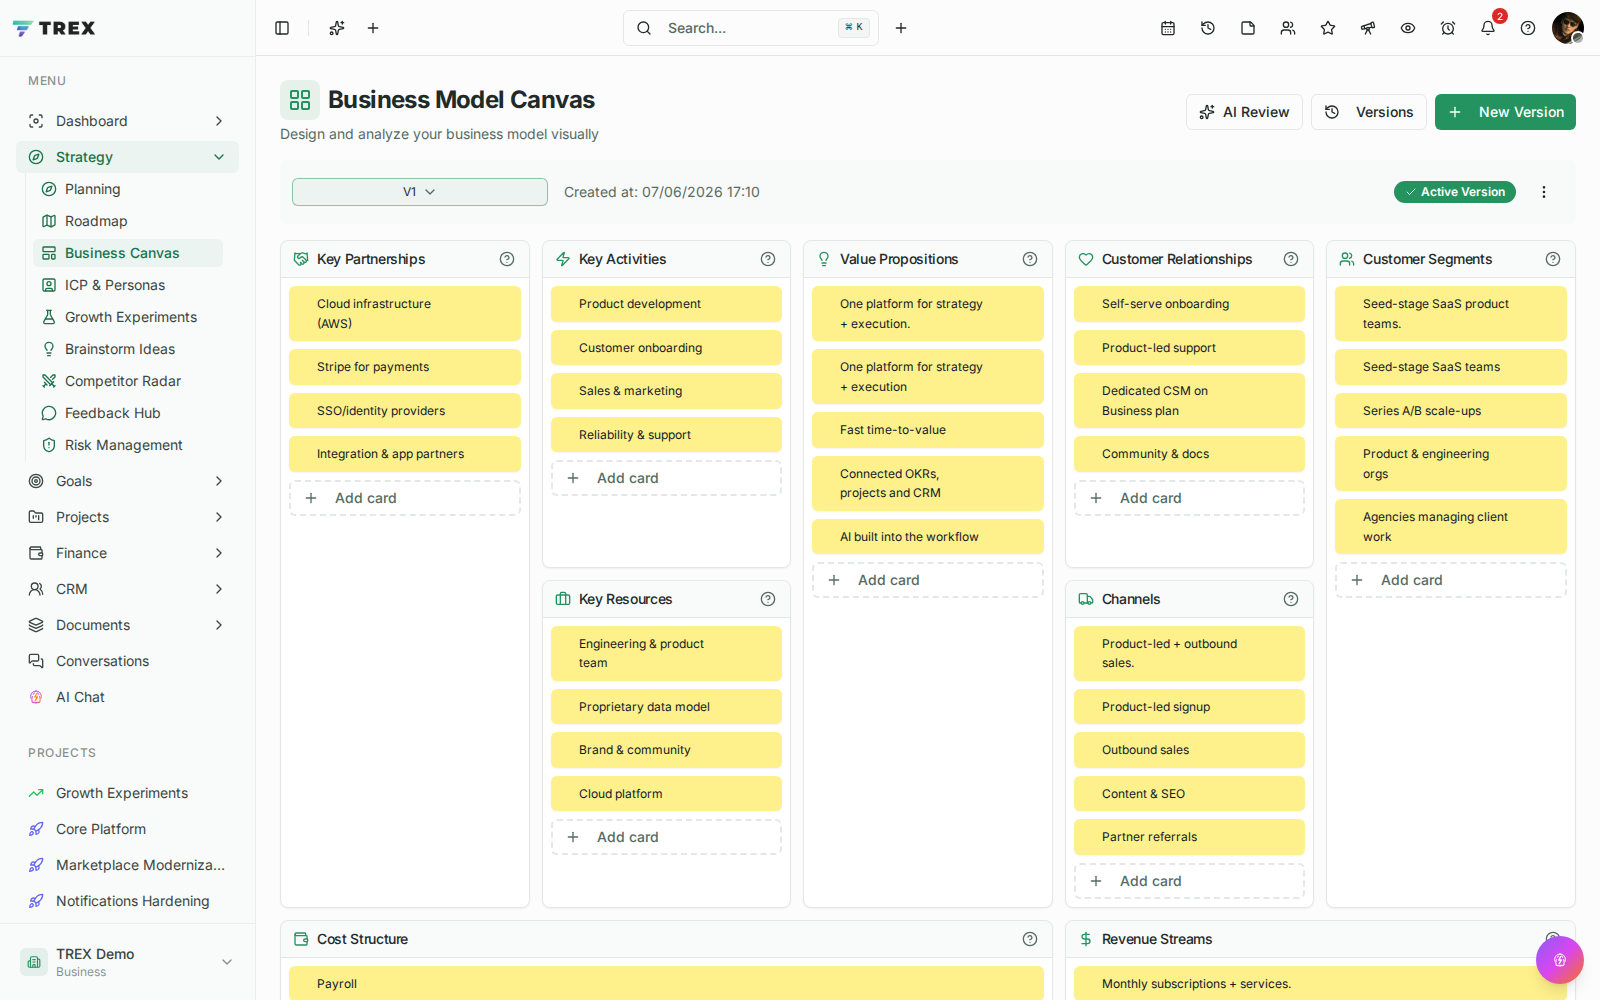This screenshot has width=1600, height=1000.
Task: Open the notifications bell icon
Action: click(1488, 28)
